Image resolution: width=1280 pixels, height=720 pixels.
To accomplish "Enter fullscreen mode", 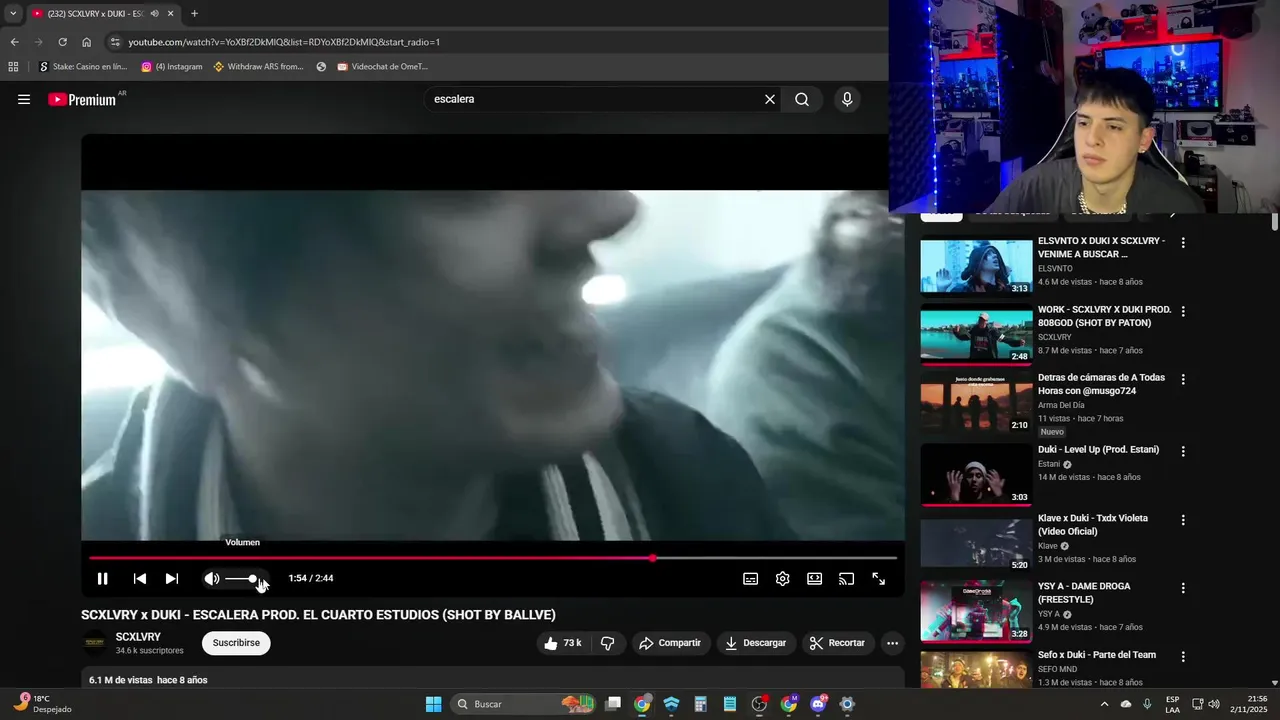I will 879,579.
